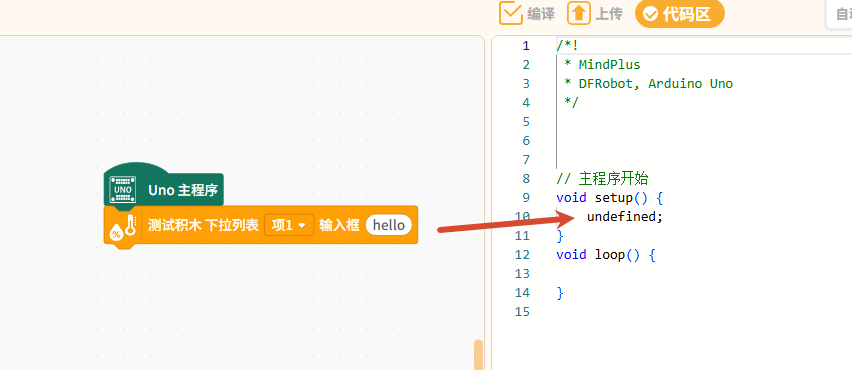The height and width of the screenshot is (370, 852).
Task: Click the undefined; code line
Action: 625,217
